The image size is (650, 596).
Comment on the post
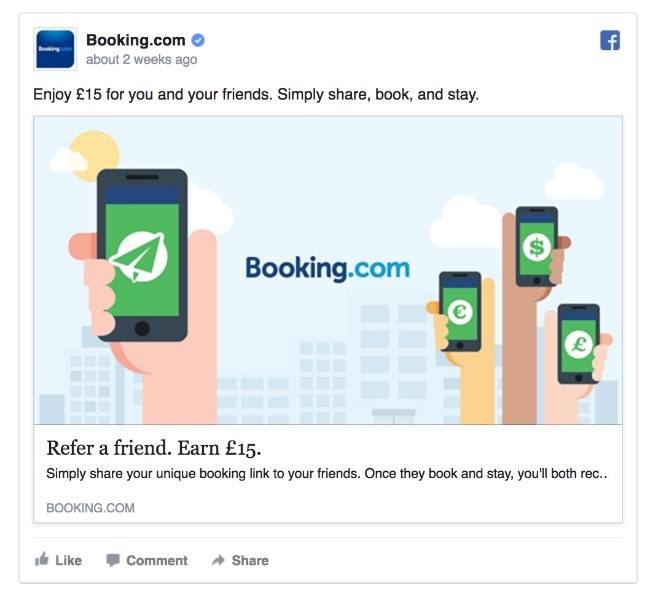click(147, 560)
